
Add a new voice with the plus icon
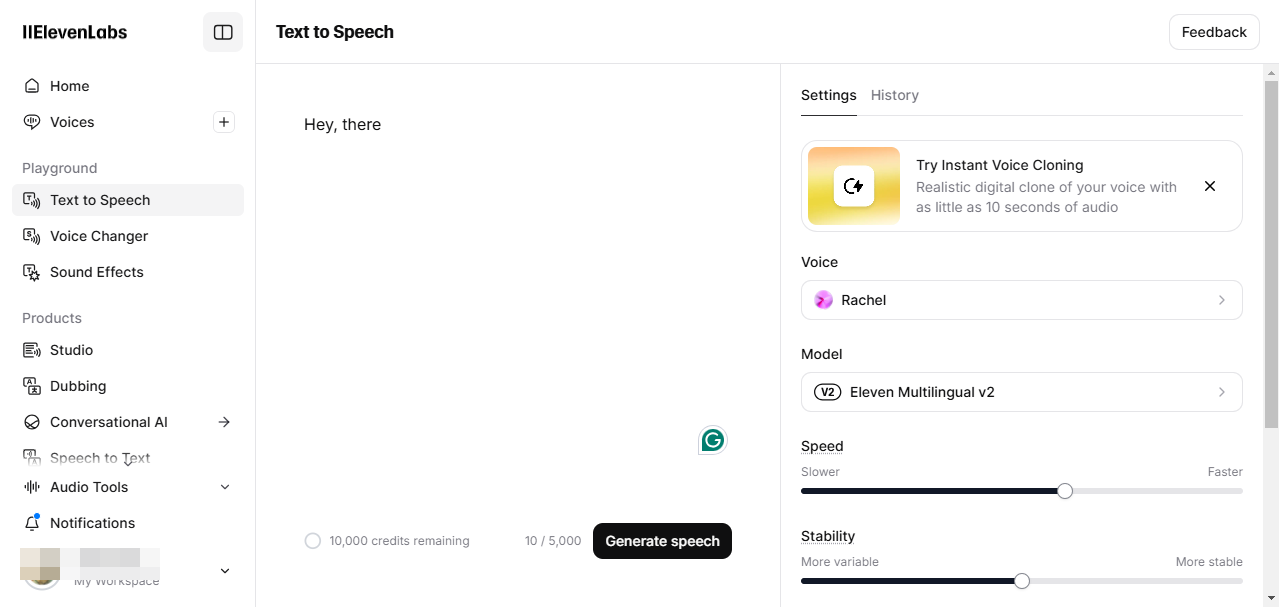pos(223,122)
